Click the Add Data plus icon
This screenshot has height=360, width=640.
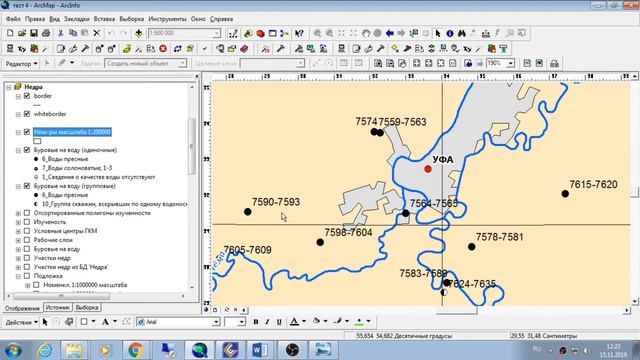(138, 33)
